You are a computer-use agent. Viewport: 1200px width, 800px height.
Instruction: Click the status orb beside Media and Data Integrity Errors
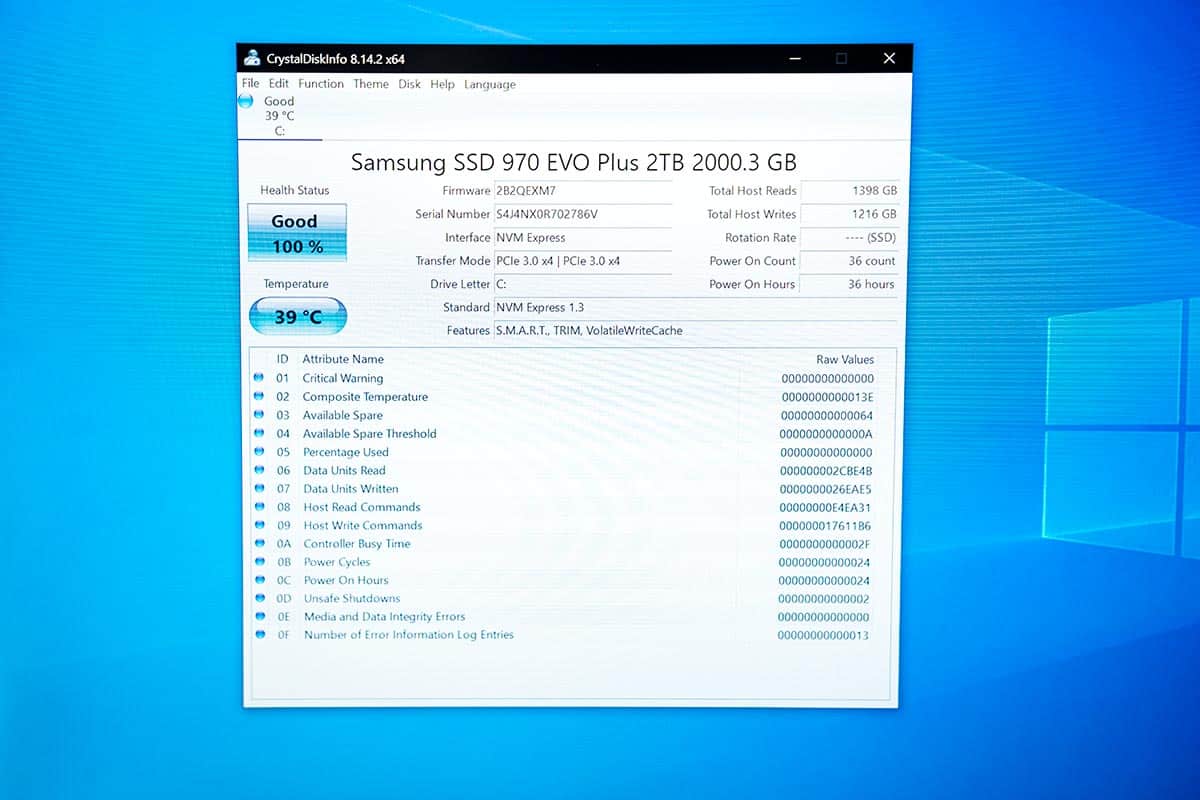260,617
